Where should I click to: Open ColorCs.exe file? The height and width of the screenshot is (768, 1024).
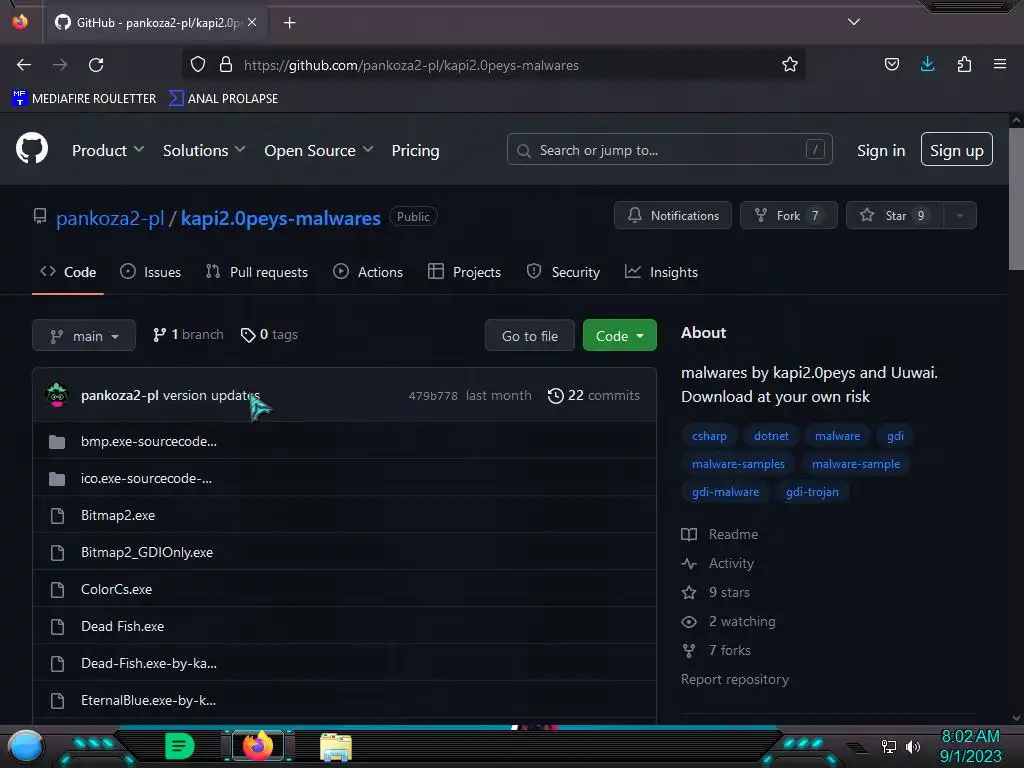(x=116, y=589)
